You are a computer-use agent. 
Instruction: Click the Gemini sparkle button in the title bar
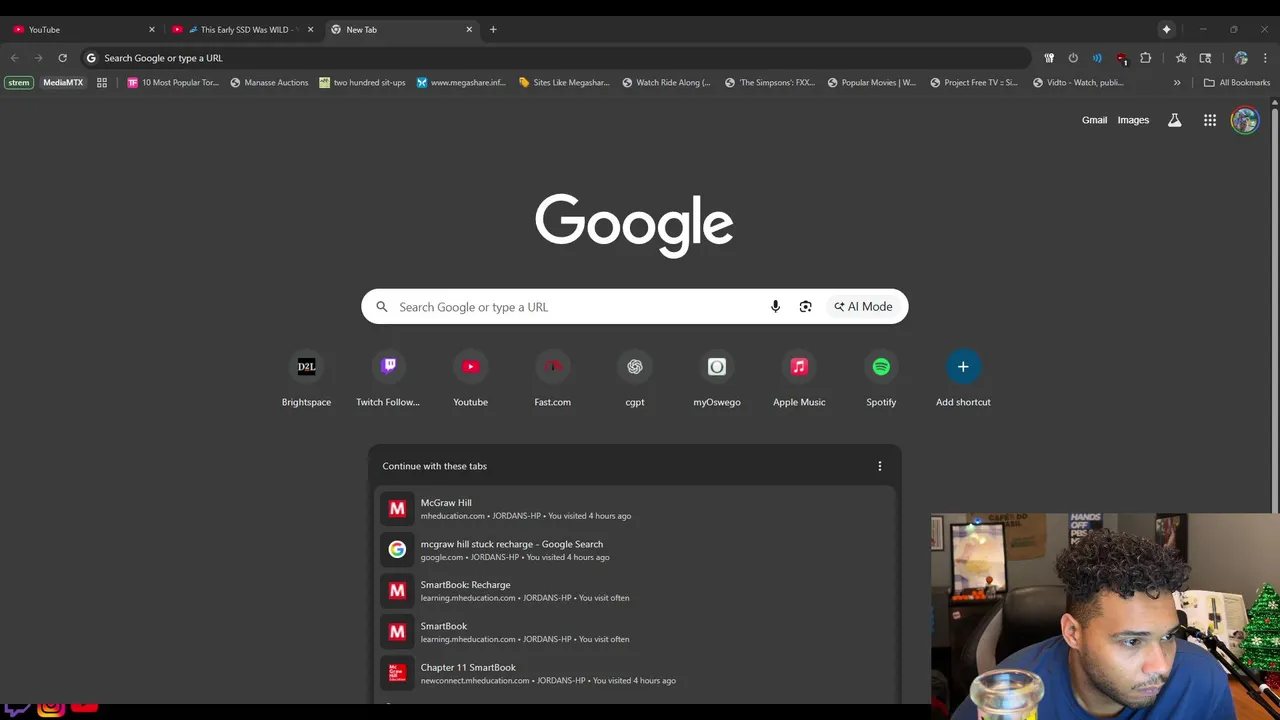click(1166, 29)
